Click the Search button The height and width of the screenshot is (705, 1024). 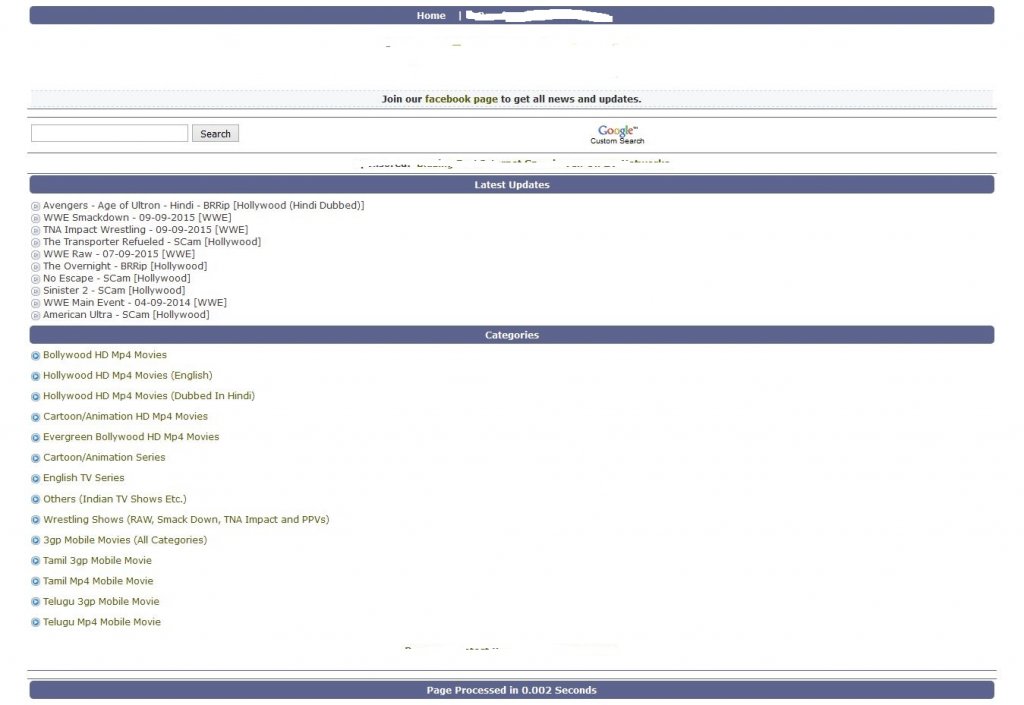coord(216,133)
